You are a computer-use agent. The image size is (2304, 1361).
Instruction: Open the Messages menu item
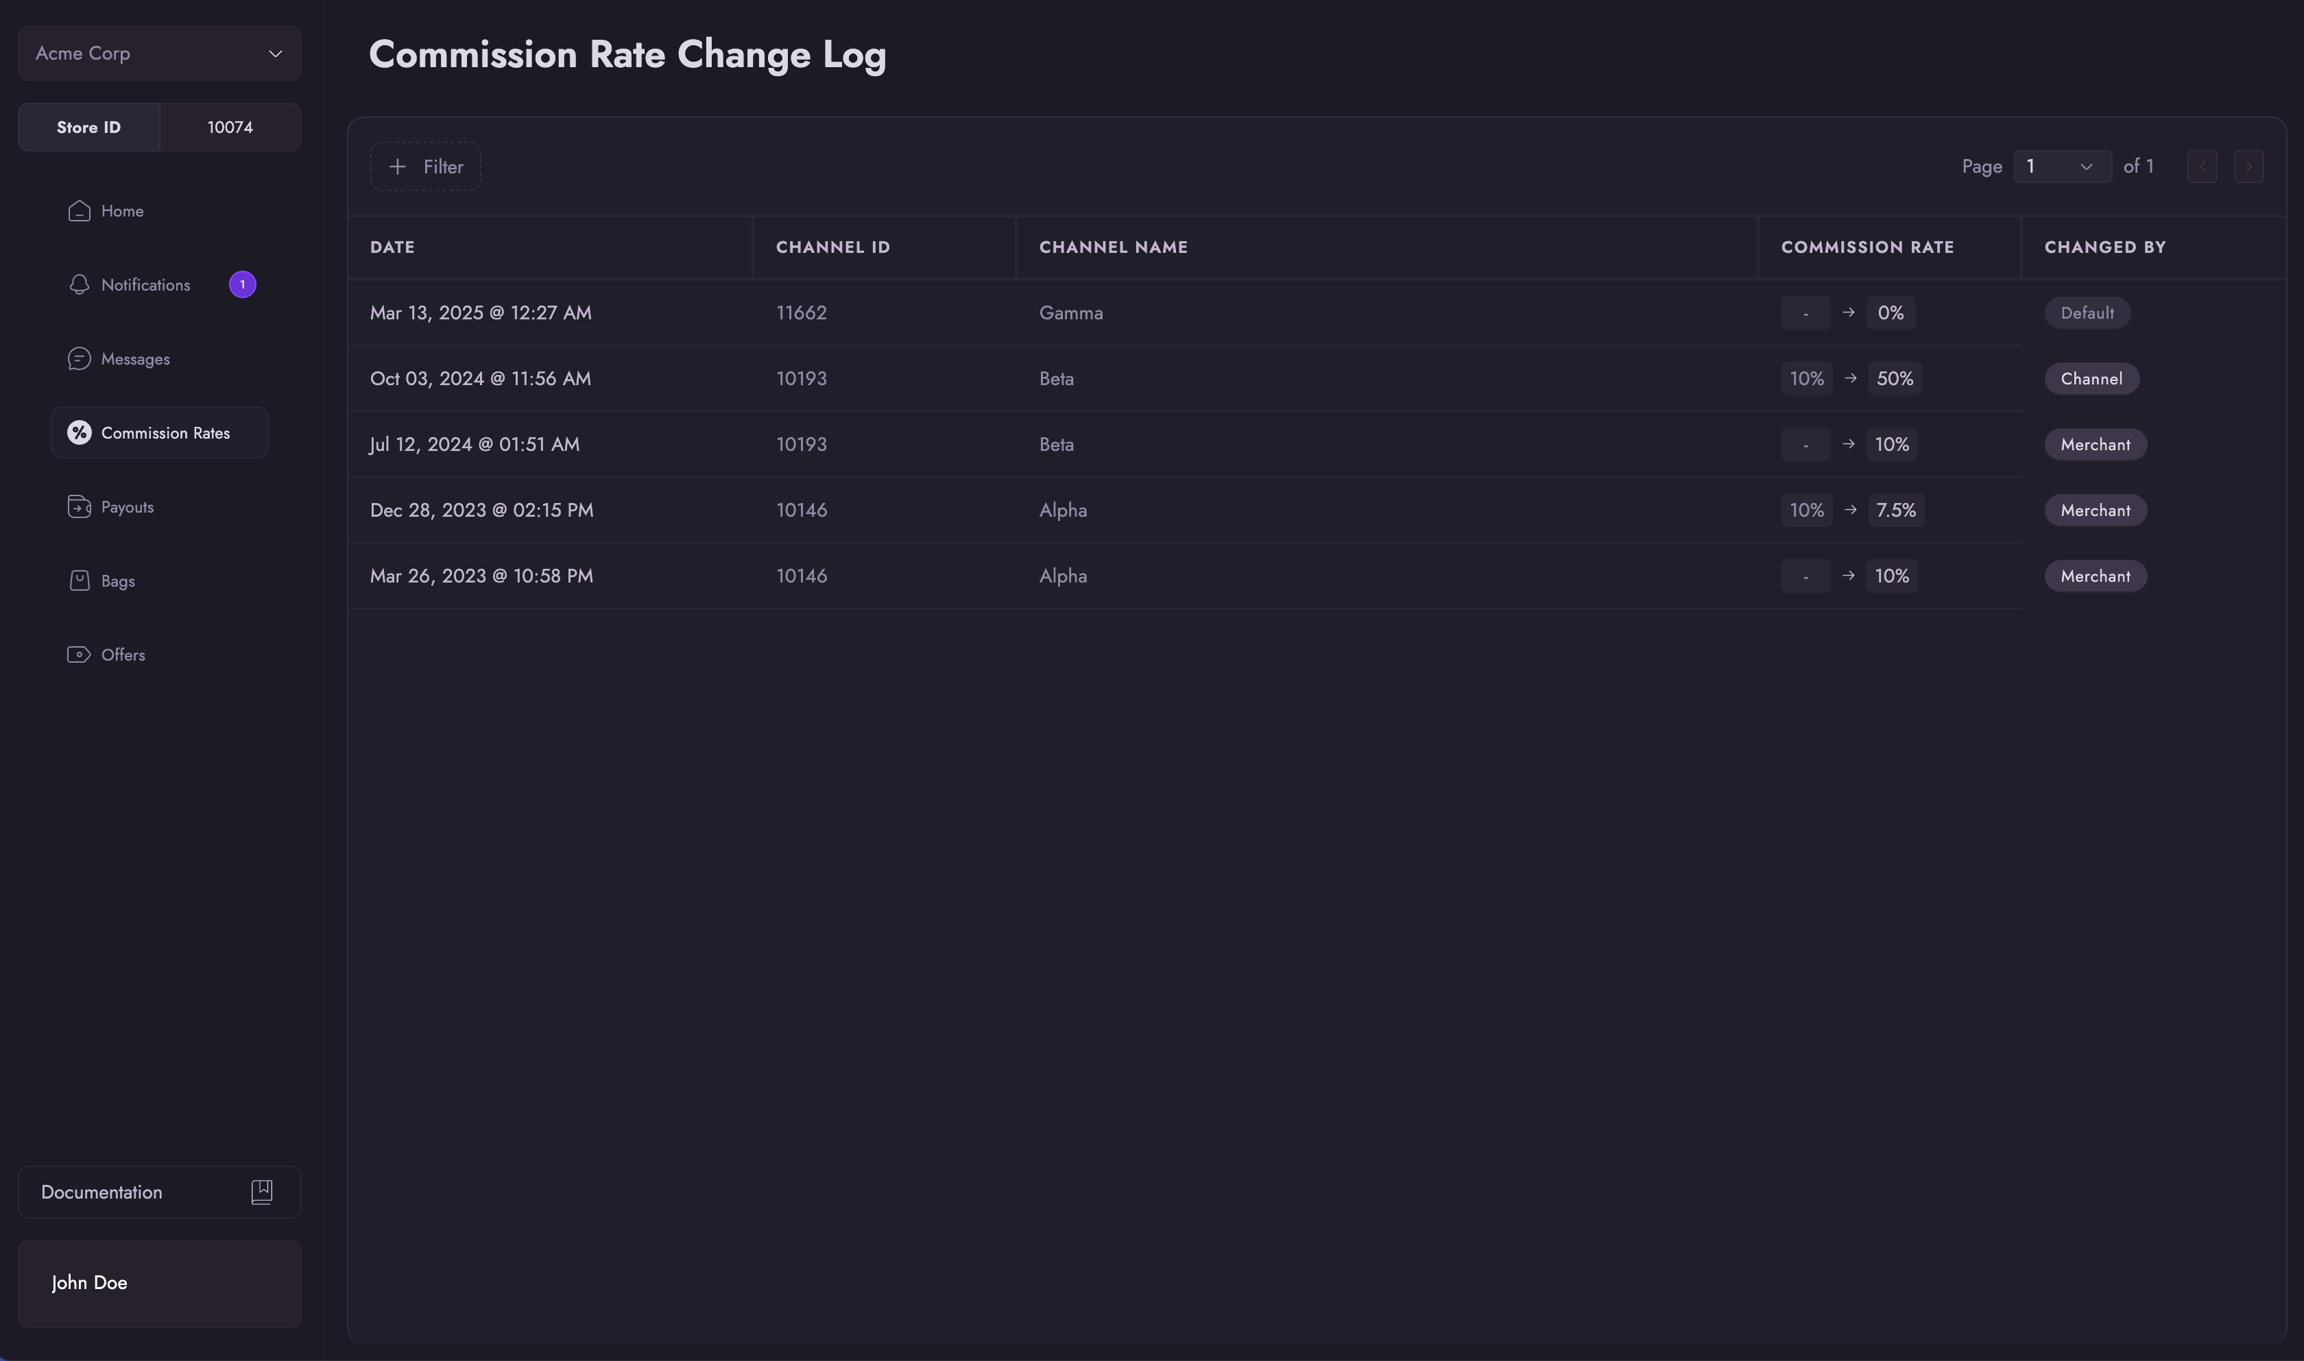point(135,359)
